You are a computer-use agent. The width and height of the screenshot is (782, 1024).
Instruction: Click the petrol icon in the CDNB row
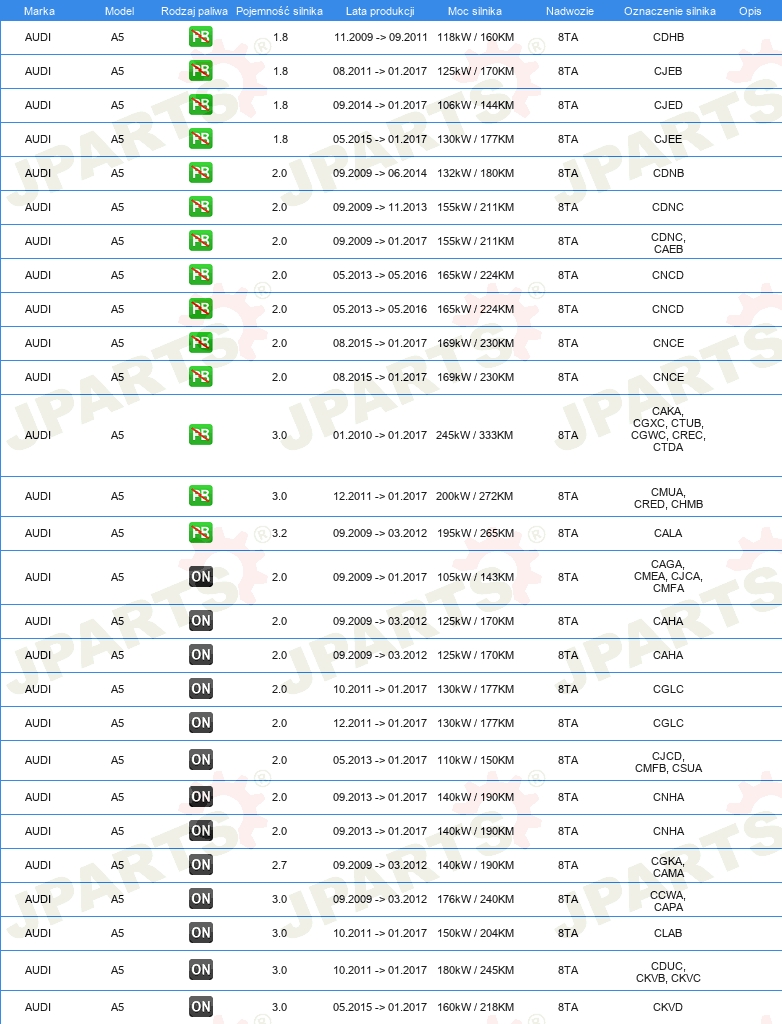201,173
